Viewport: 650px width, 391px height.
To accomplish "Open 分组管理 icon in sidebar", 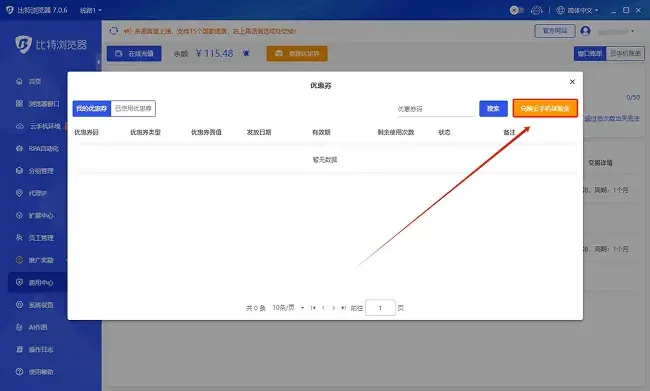I will click(x=19, y=170).
